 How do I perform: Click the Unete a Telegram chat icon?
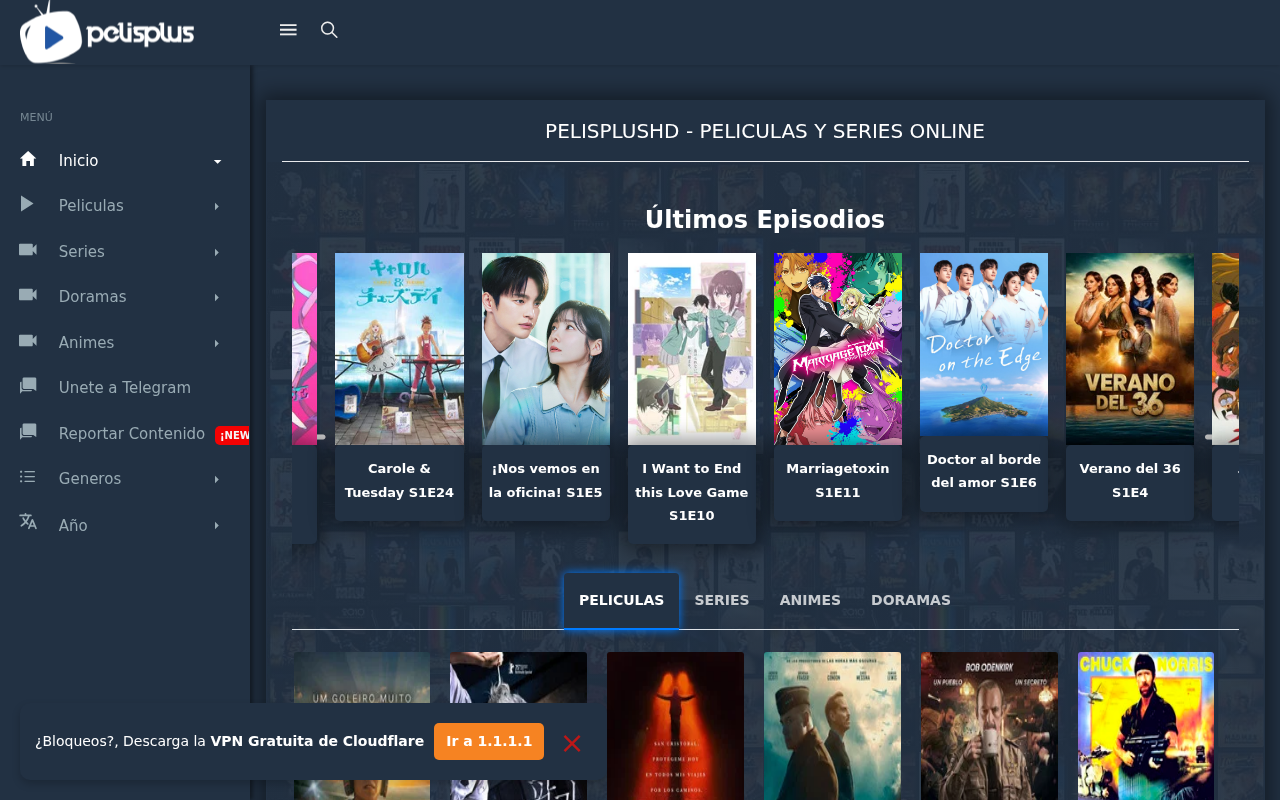coord(28,386)
